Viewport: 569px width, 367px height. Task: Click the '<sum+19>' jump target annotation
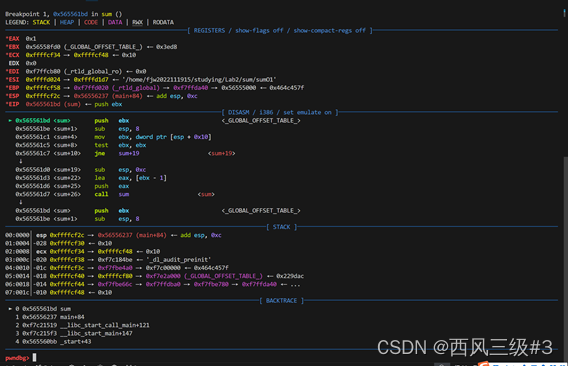coord(221,154)
